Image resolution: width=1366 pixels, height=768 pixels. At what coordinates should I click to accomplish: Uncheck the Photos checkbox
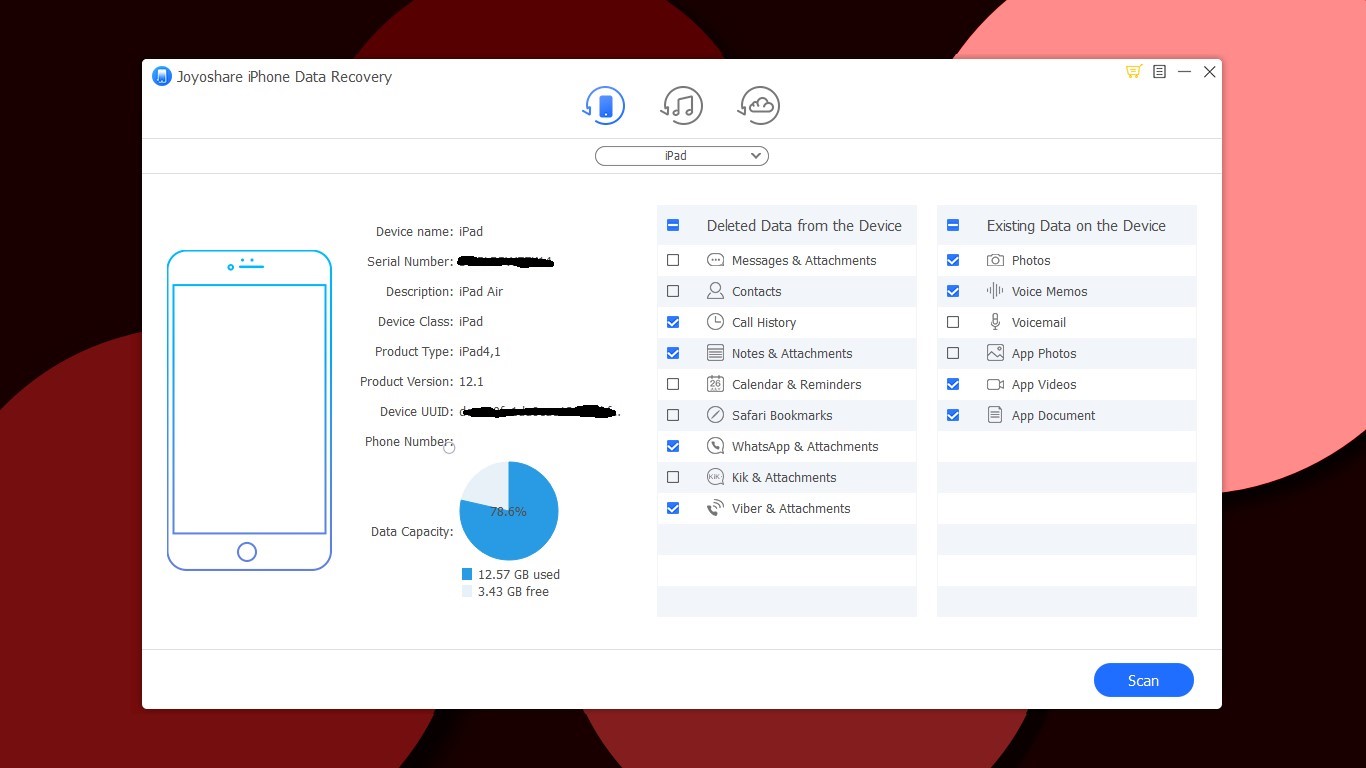953,260
